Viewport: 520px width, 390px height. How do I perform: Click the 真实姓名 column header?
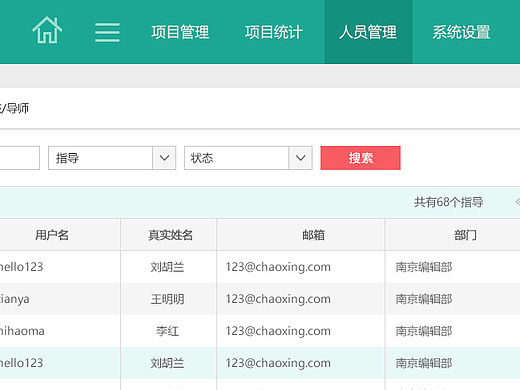click(170, 235)
